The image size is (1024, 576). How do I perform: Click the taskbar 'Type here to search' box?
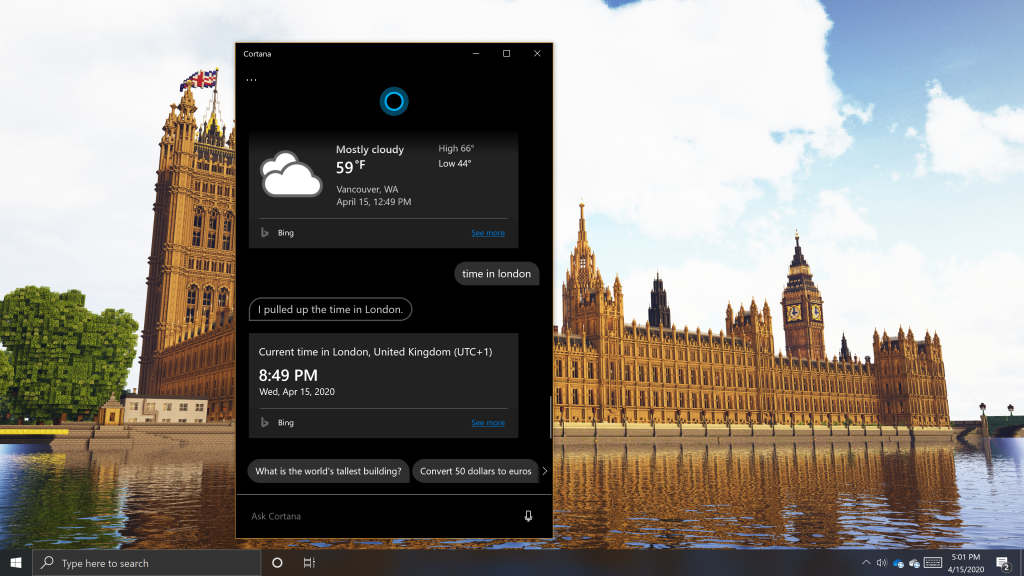tap(146, 563)
